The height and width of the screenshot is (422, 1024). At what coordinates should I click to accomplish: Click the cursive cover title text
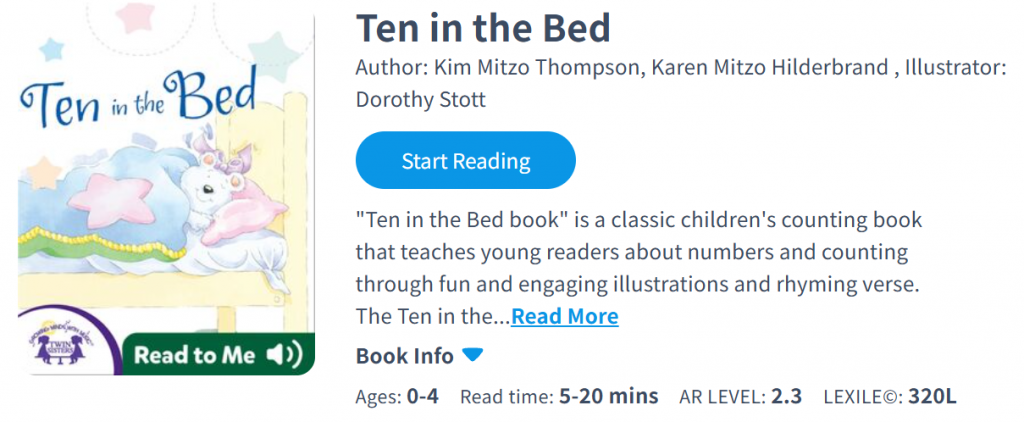[x=138, y=102]
